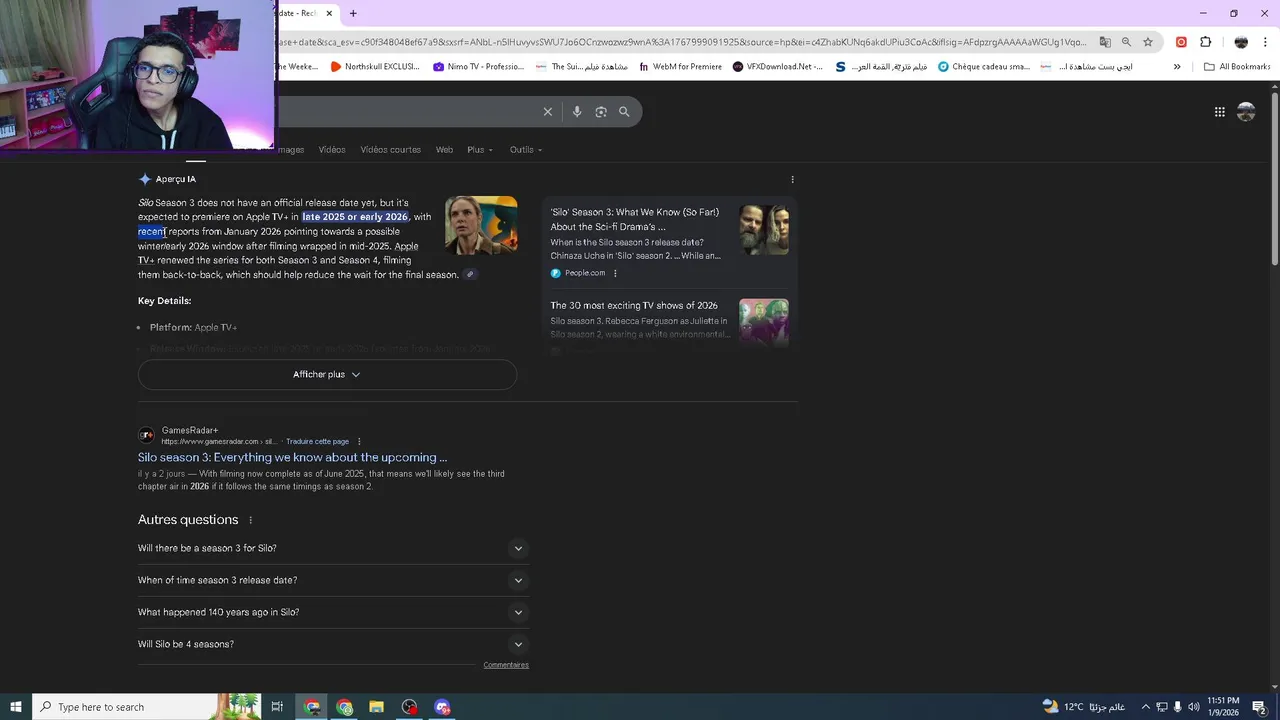Screen dimensions: 1280x720
Task: Open the All Bookmarks folder
Action: (x=1237, y=67)
